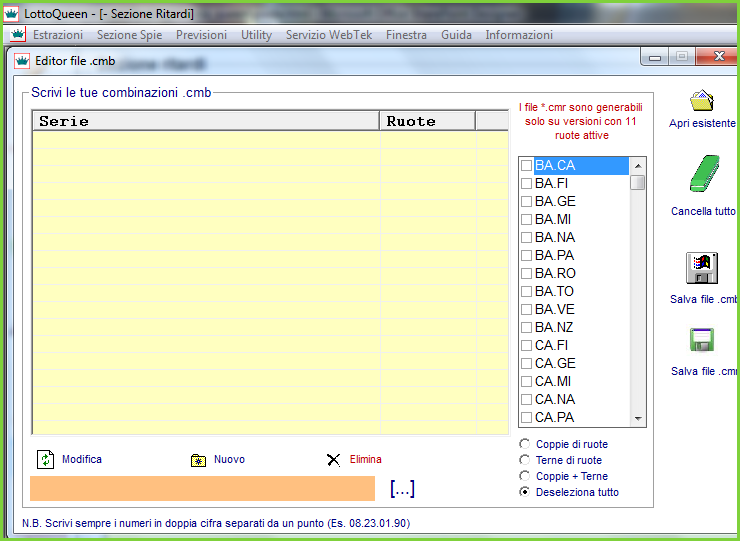Check the BA.TO checkbox
The height and width of the screenshot is (541, 740).
point(526,291)
